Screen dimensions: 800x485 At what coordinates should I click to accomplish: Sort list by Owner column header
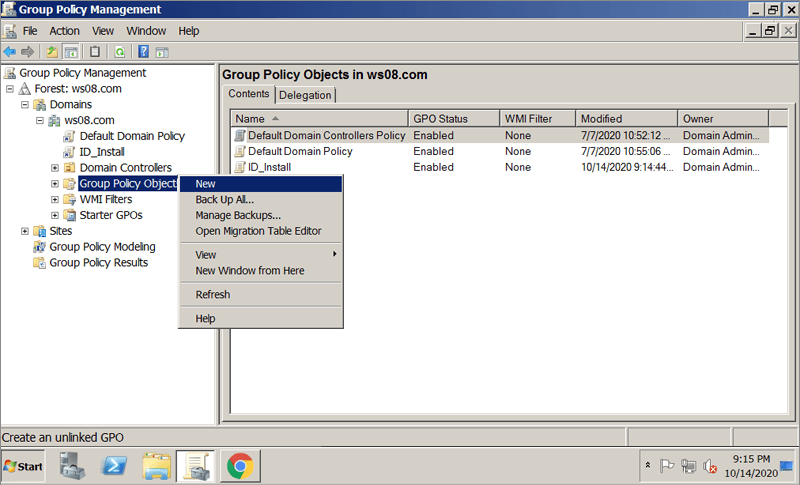(723, 119)
